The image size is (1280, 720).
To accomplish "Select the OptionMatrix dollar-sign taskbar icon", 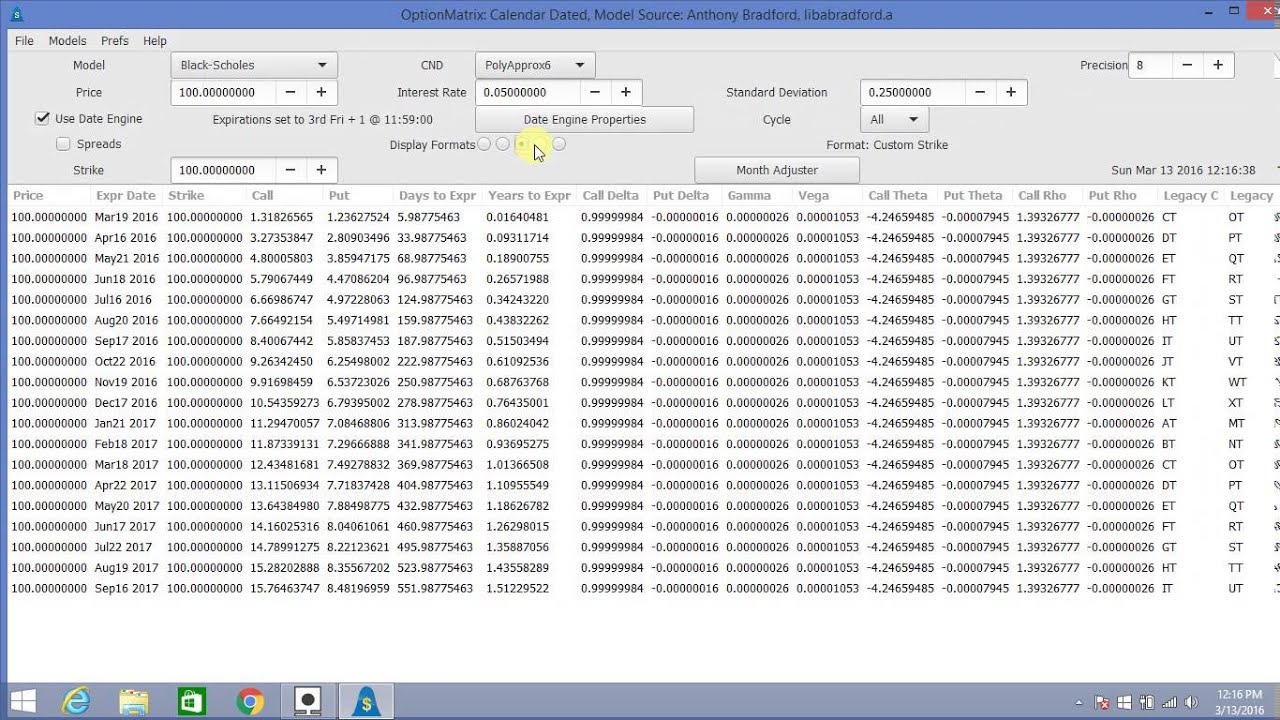I will 366,702.
